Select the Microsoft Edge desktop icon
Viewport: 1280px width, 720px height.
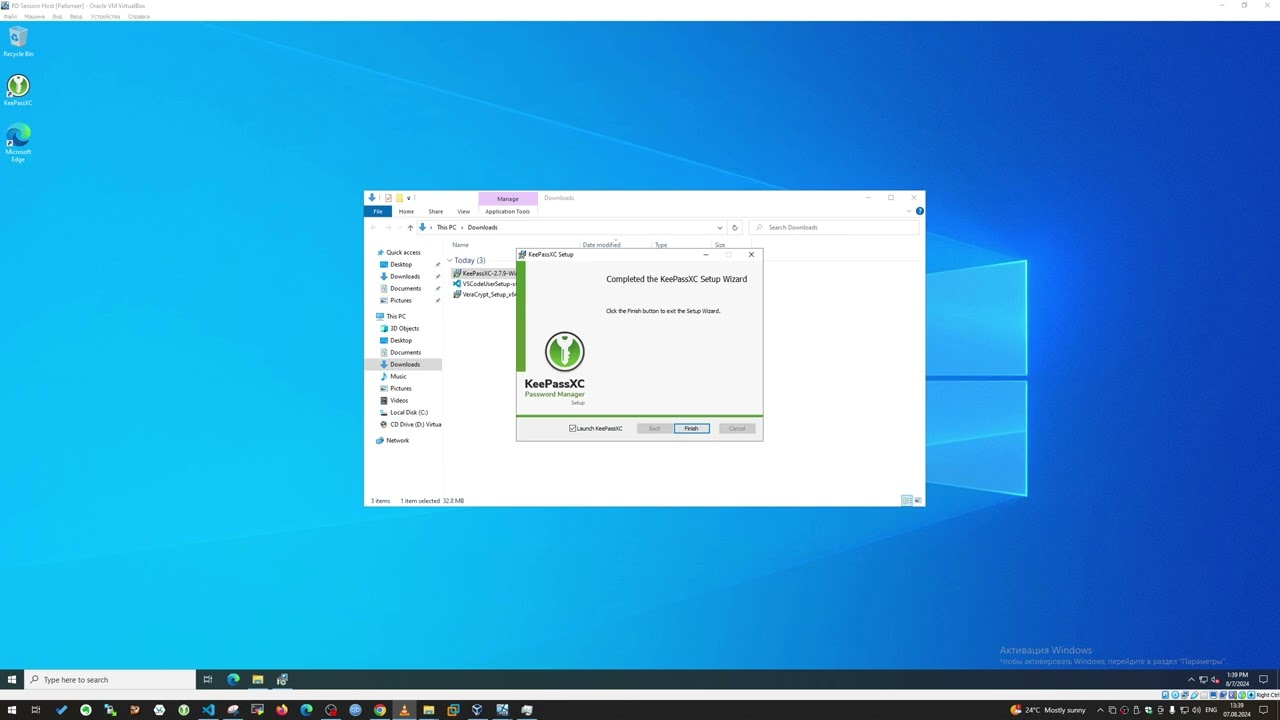(x=18, y=143)
